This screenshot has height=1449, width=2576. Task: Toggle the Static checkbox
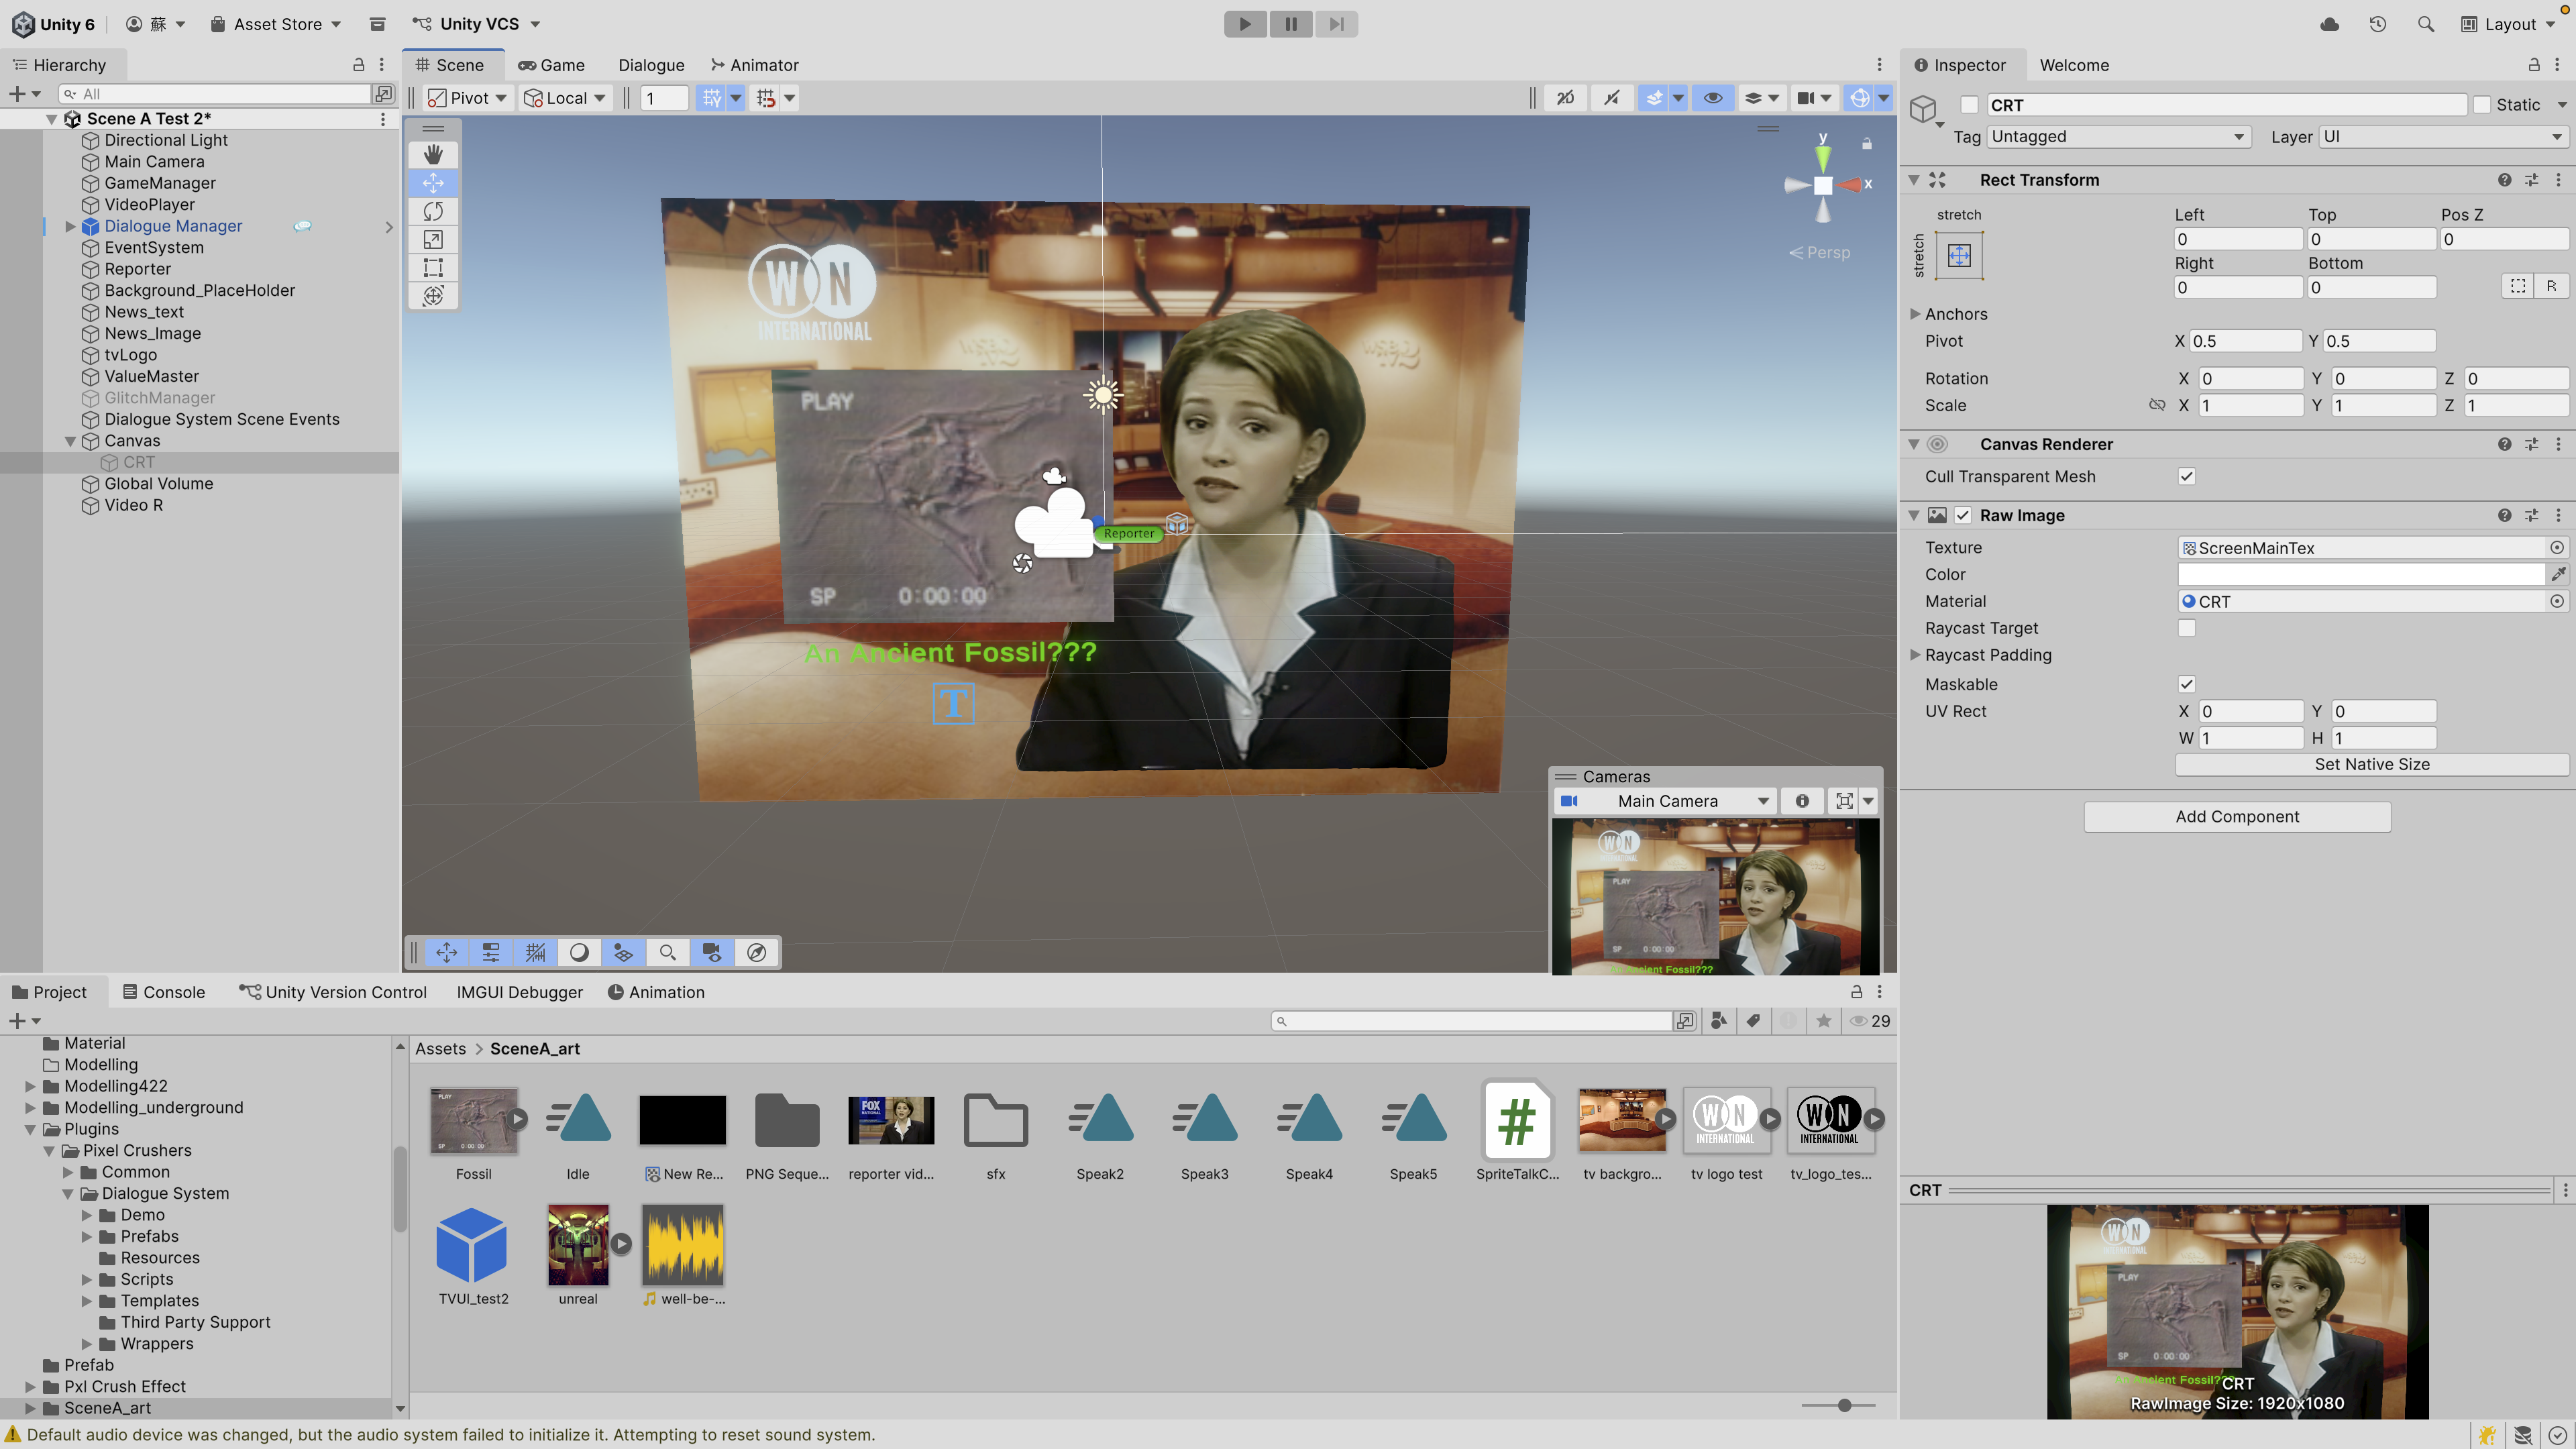click(2482, 105)
